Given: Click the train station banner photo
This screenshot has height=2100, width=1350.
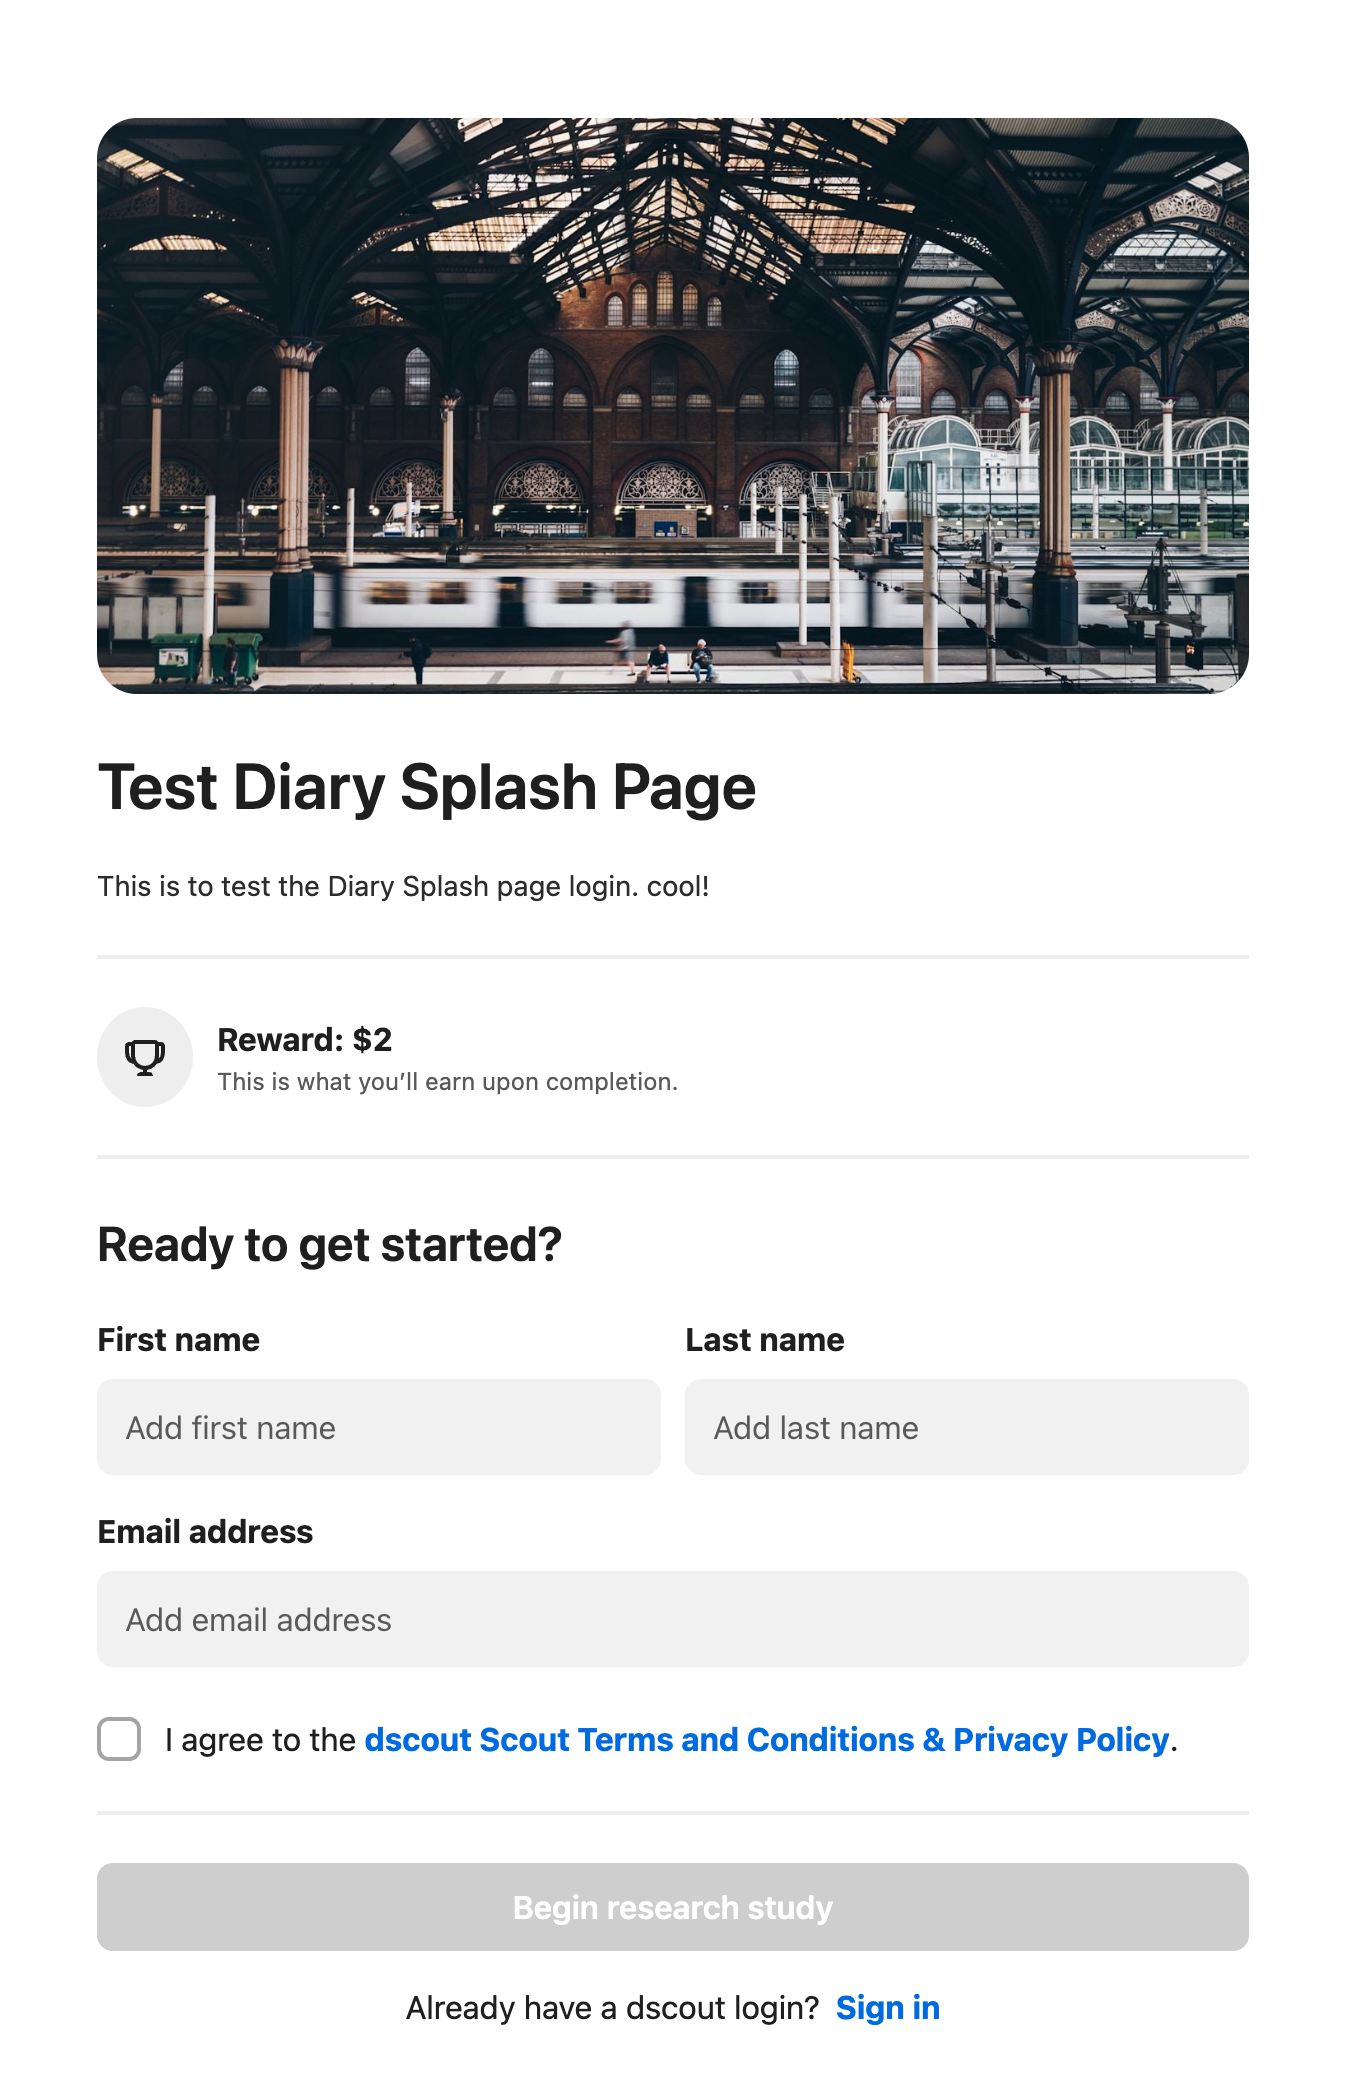Looking at the screenshot, I should (x=672, y=405).
